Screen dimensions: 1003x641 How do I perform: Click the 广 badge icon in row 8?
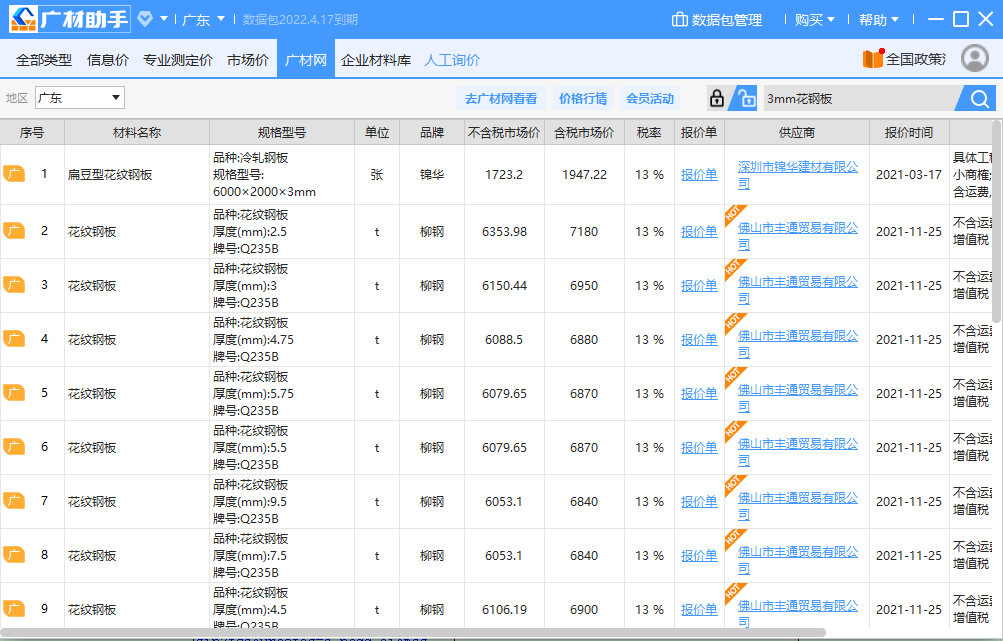(14, 555)
